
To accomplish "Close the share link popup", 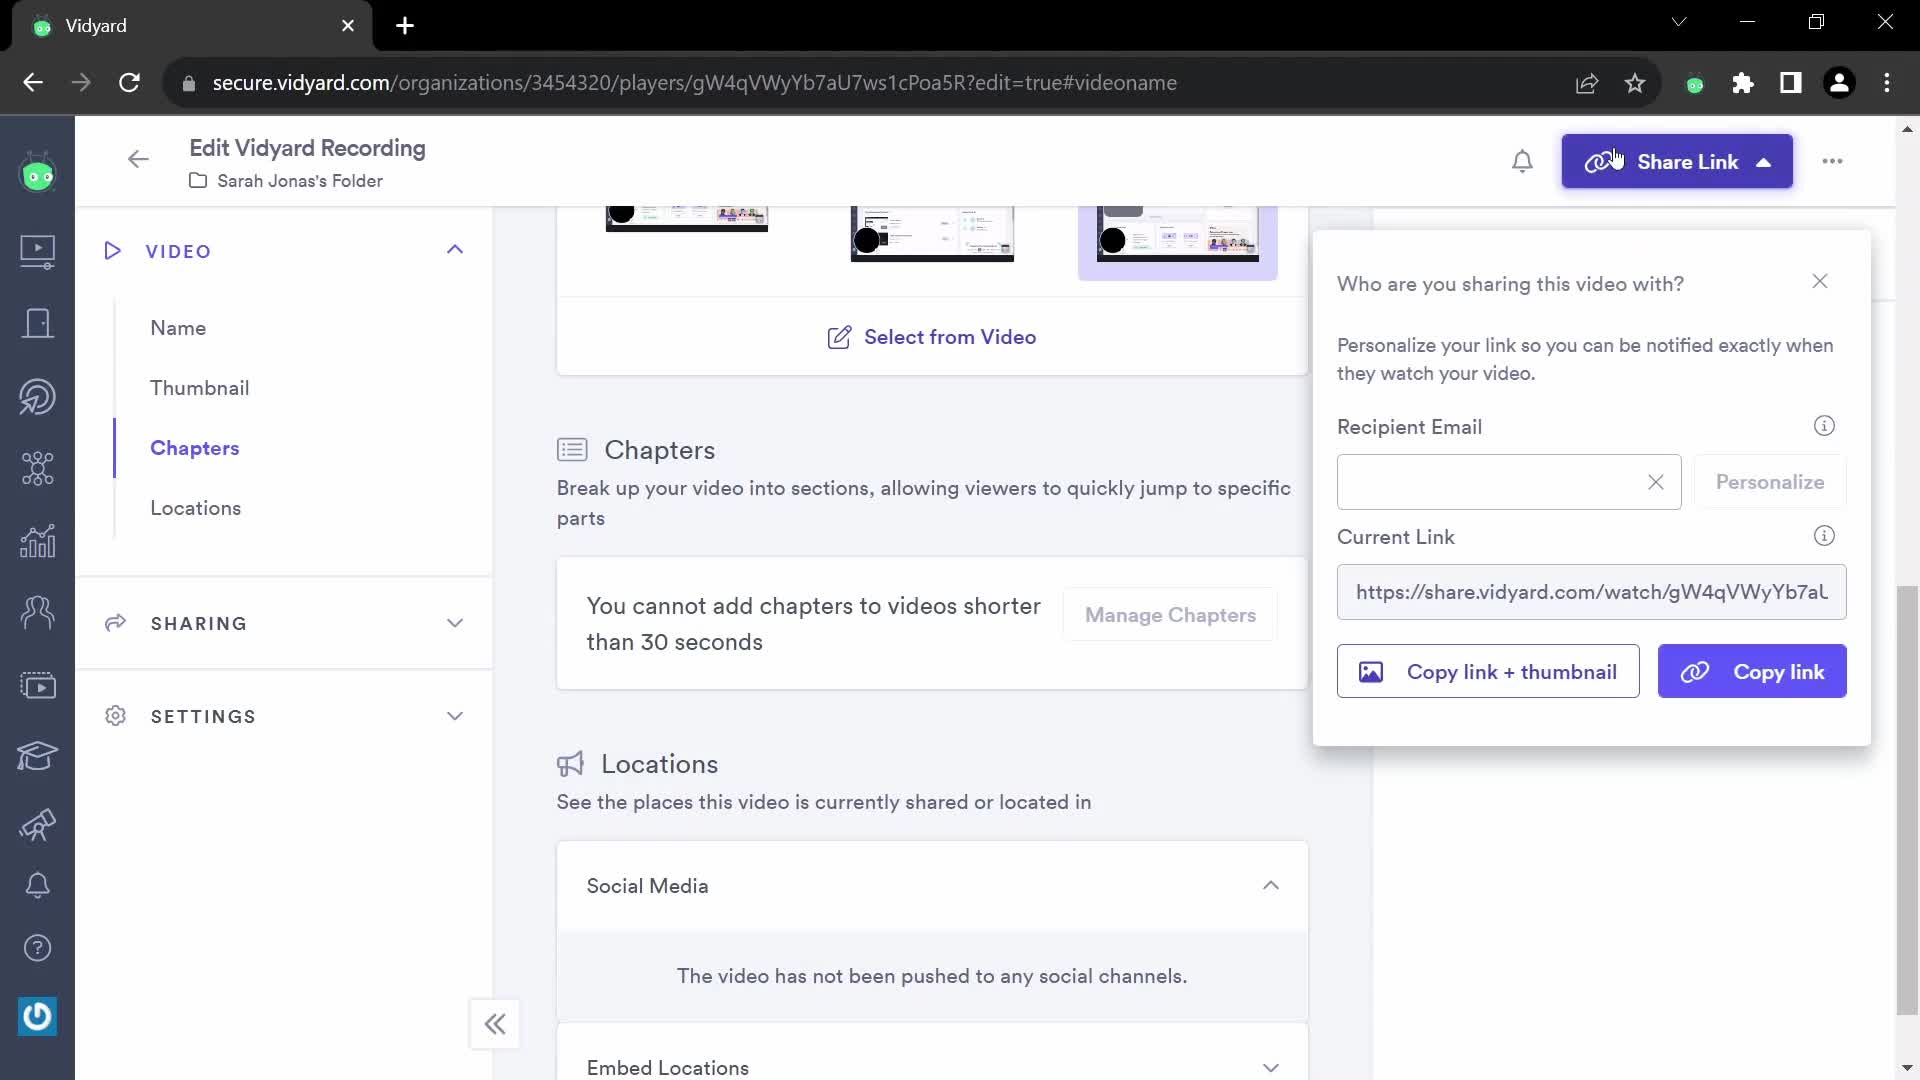I will [x=1820, y=282].
